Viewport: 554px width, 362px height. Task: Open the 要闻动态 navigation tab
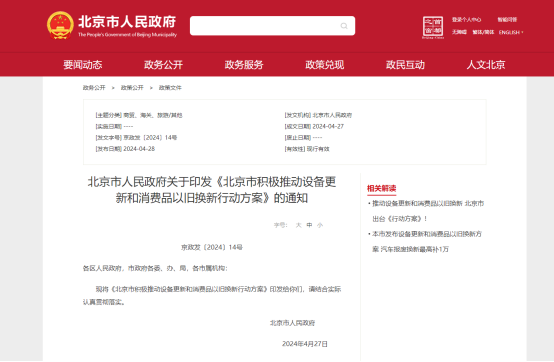83,65
